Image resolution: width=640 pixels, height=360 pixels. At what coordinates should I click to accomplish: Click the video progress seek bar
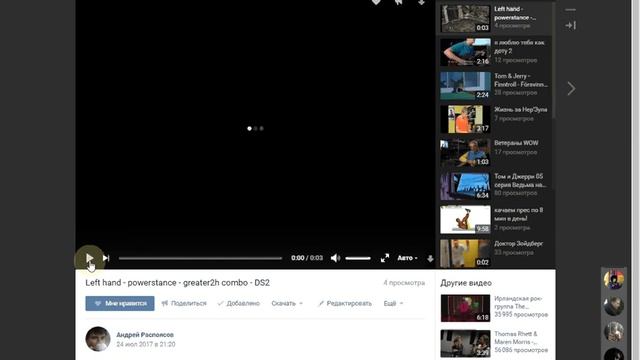[x=200, y=258]
